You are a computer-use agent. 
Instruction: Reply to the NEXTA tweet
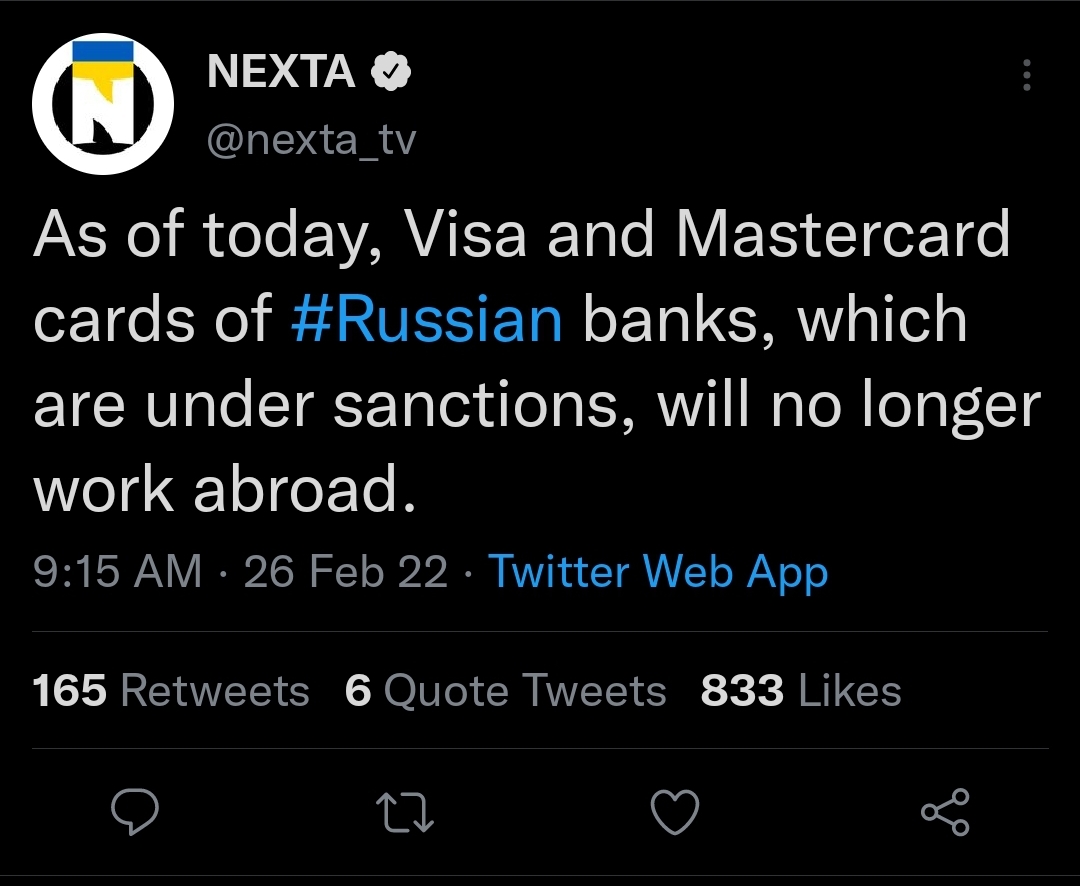[x=134, y=811]
